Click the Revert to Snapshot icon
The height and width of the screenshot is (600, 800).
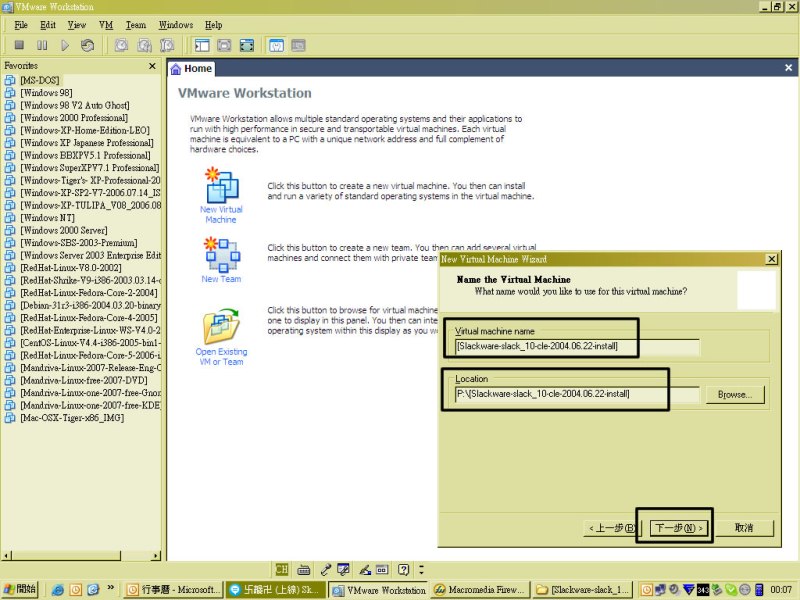pos(144,45)
